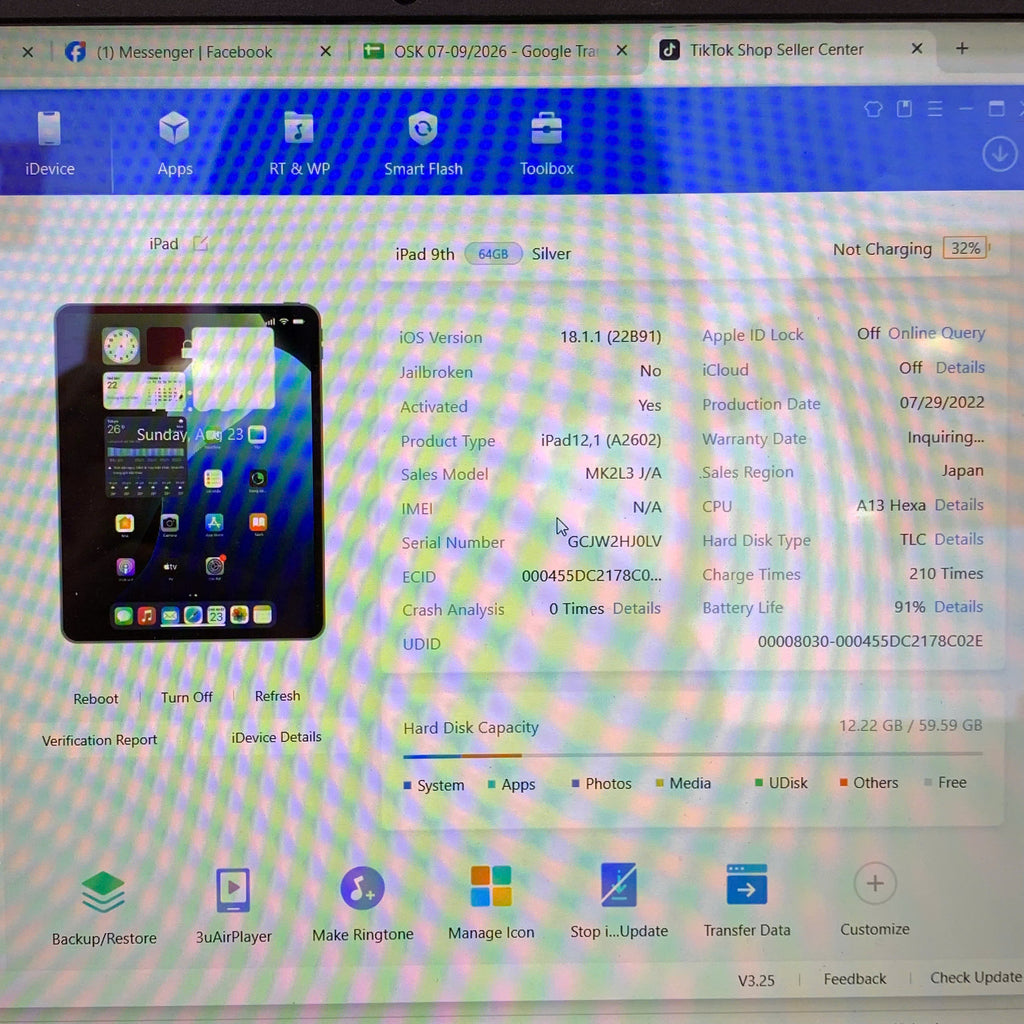The width and height of the screenshot is (1024, 1024).
Task: Click the Apps legend color square
Action: 491,784
